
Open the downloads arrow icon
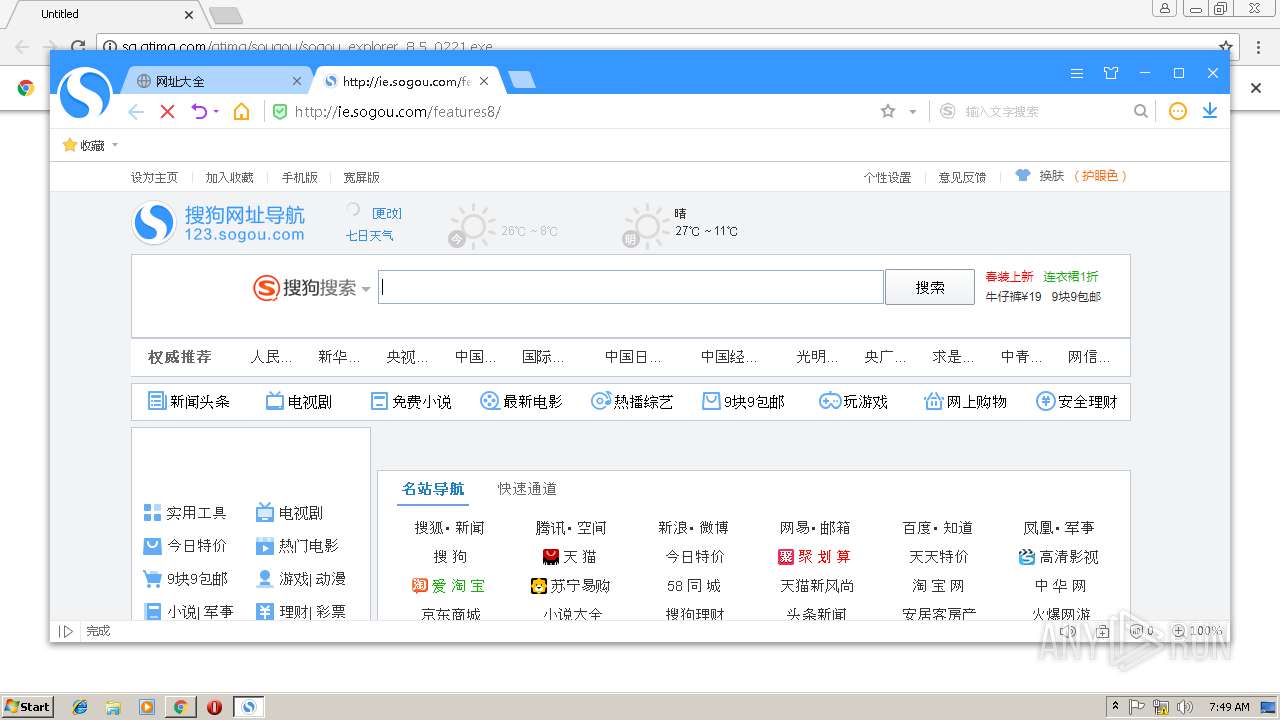click(1210, 111)
